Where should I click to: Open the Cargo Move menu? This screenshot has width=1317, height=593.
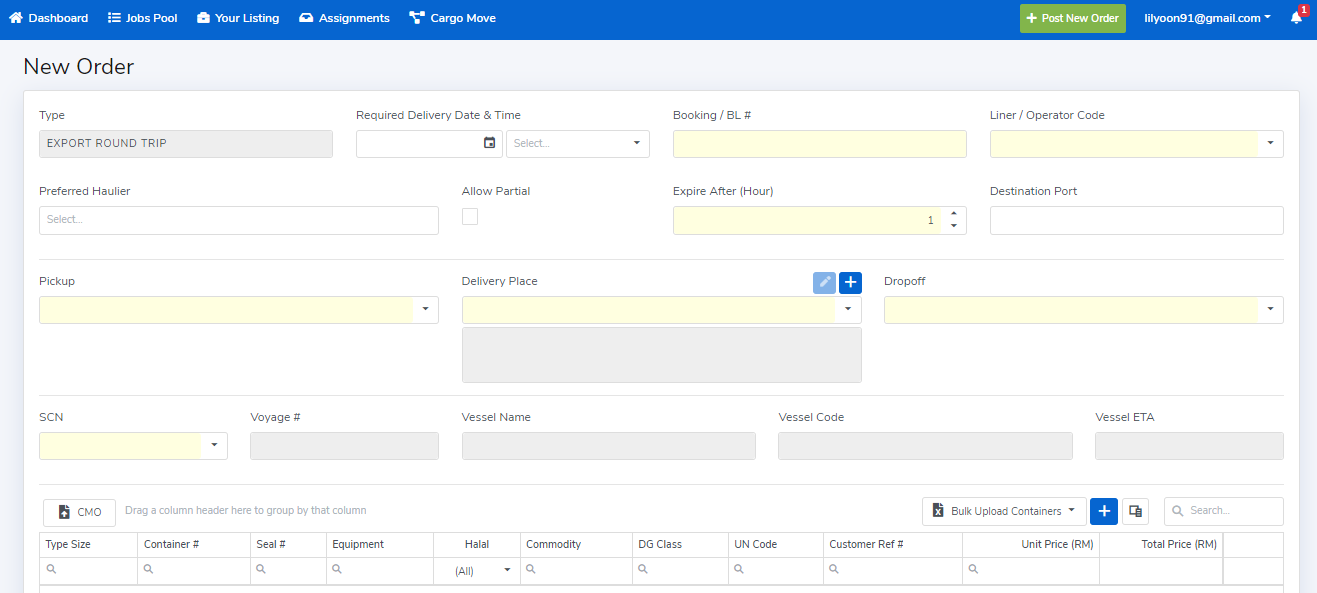(x=452, y=18)
